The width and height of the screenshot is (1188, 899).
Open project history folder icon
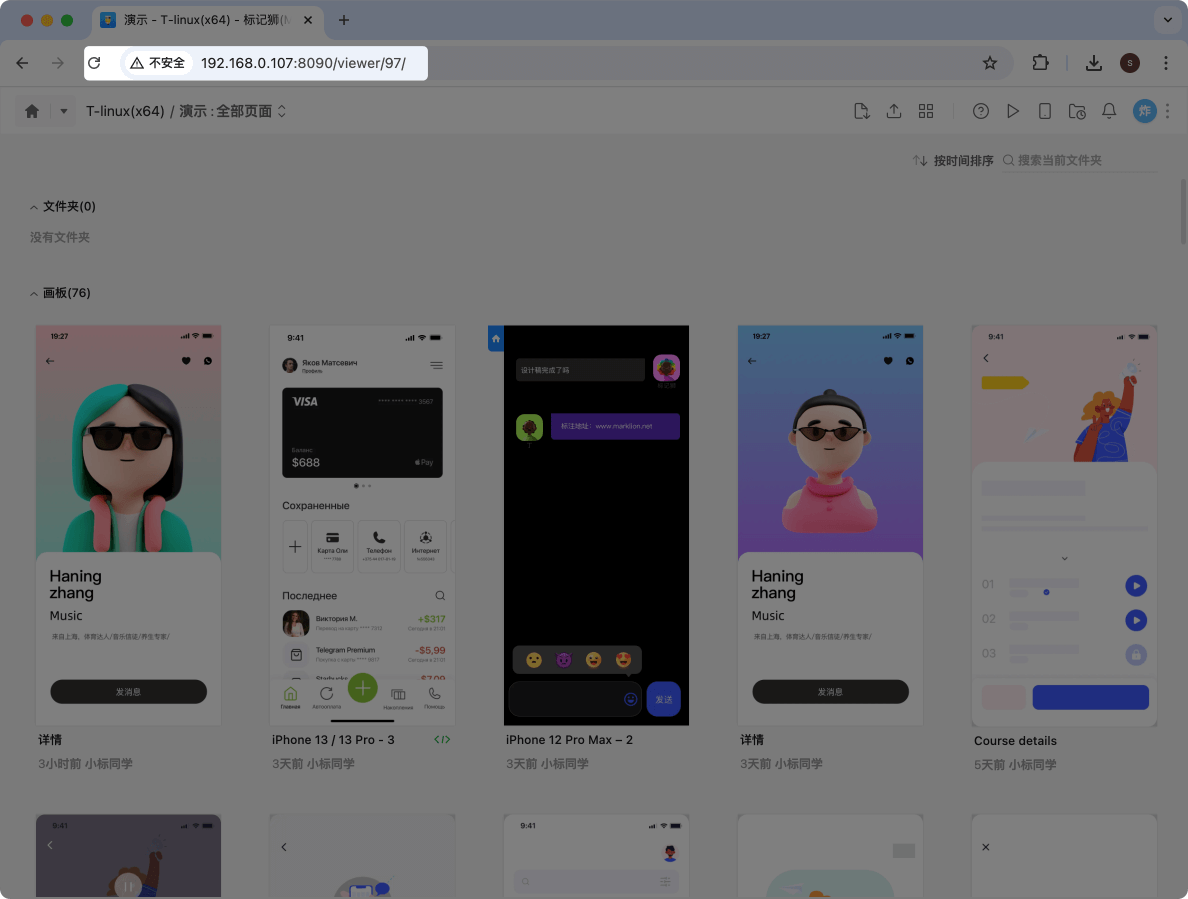click(1077, 111)
